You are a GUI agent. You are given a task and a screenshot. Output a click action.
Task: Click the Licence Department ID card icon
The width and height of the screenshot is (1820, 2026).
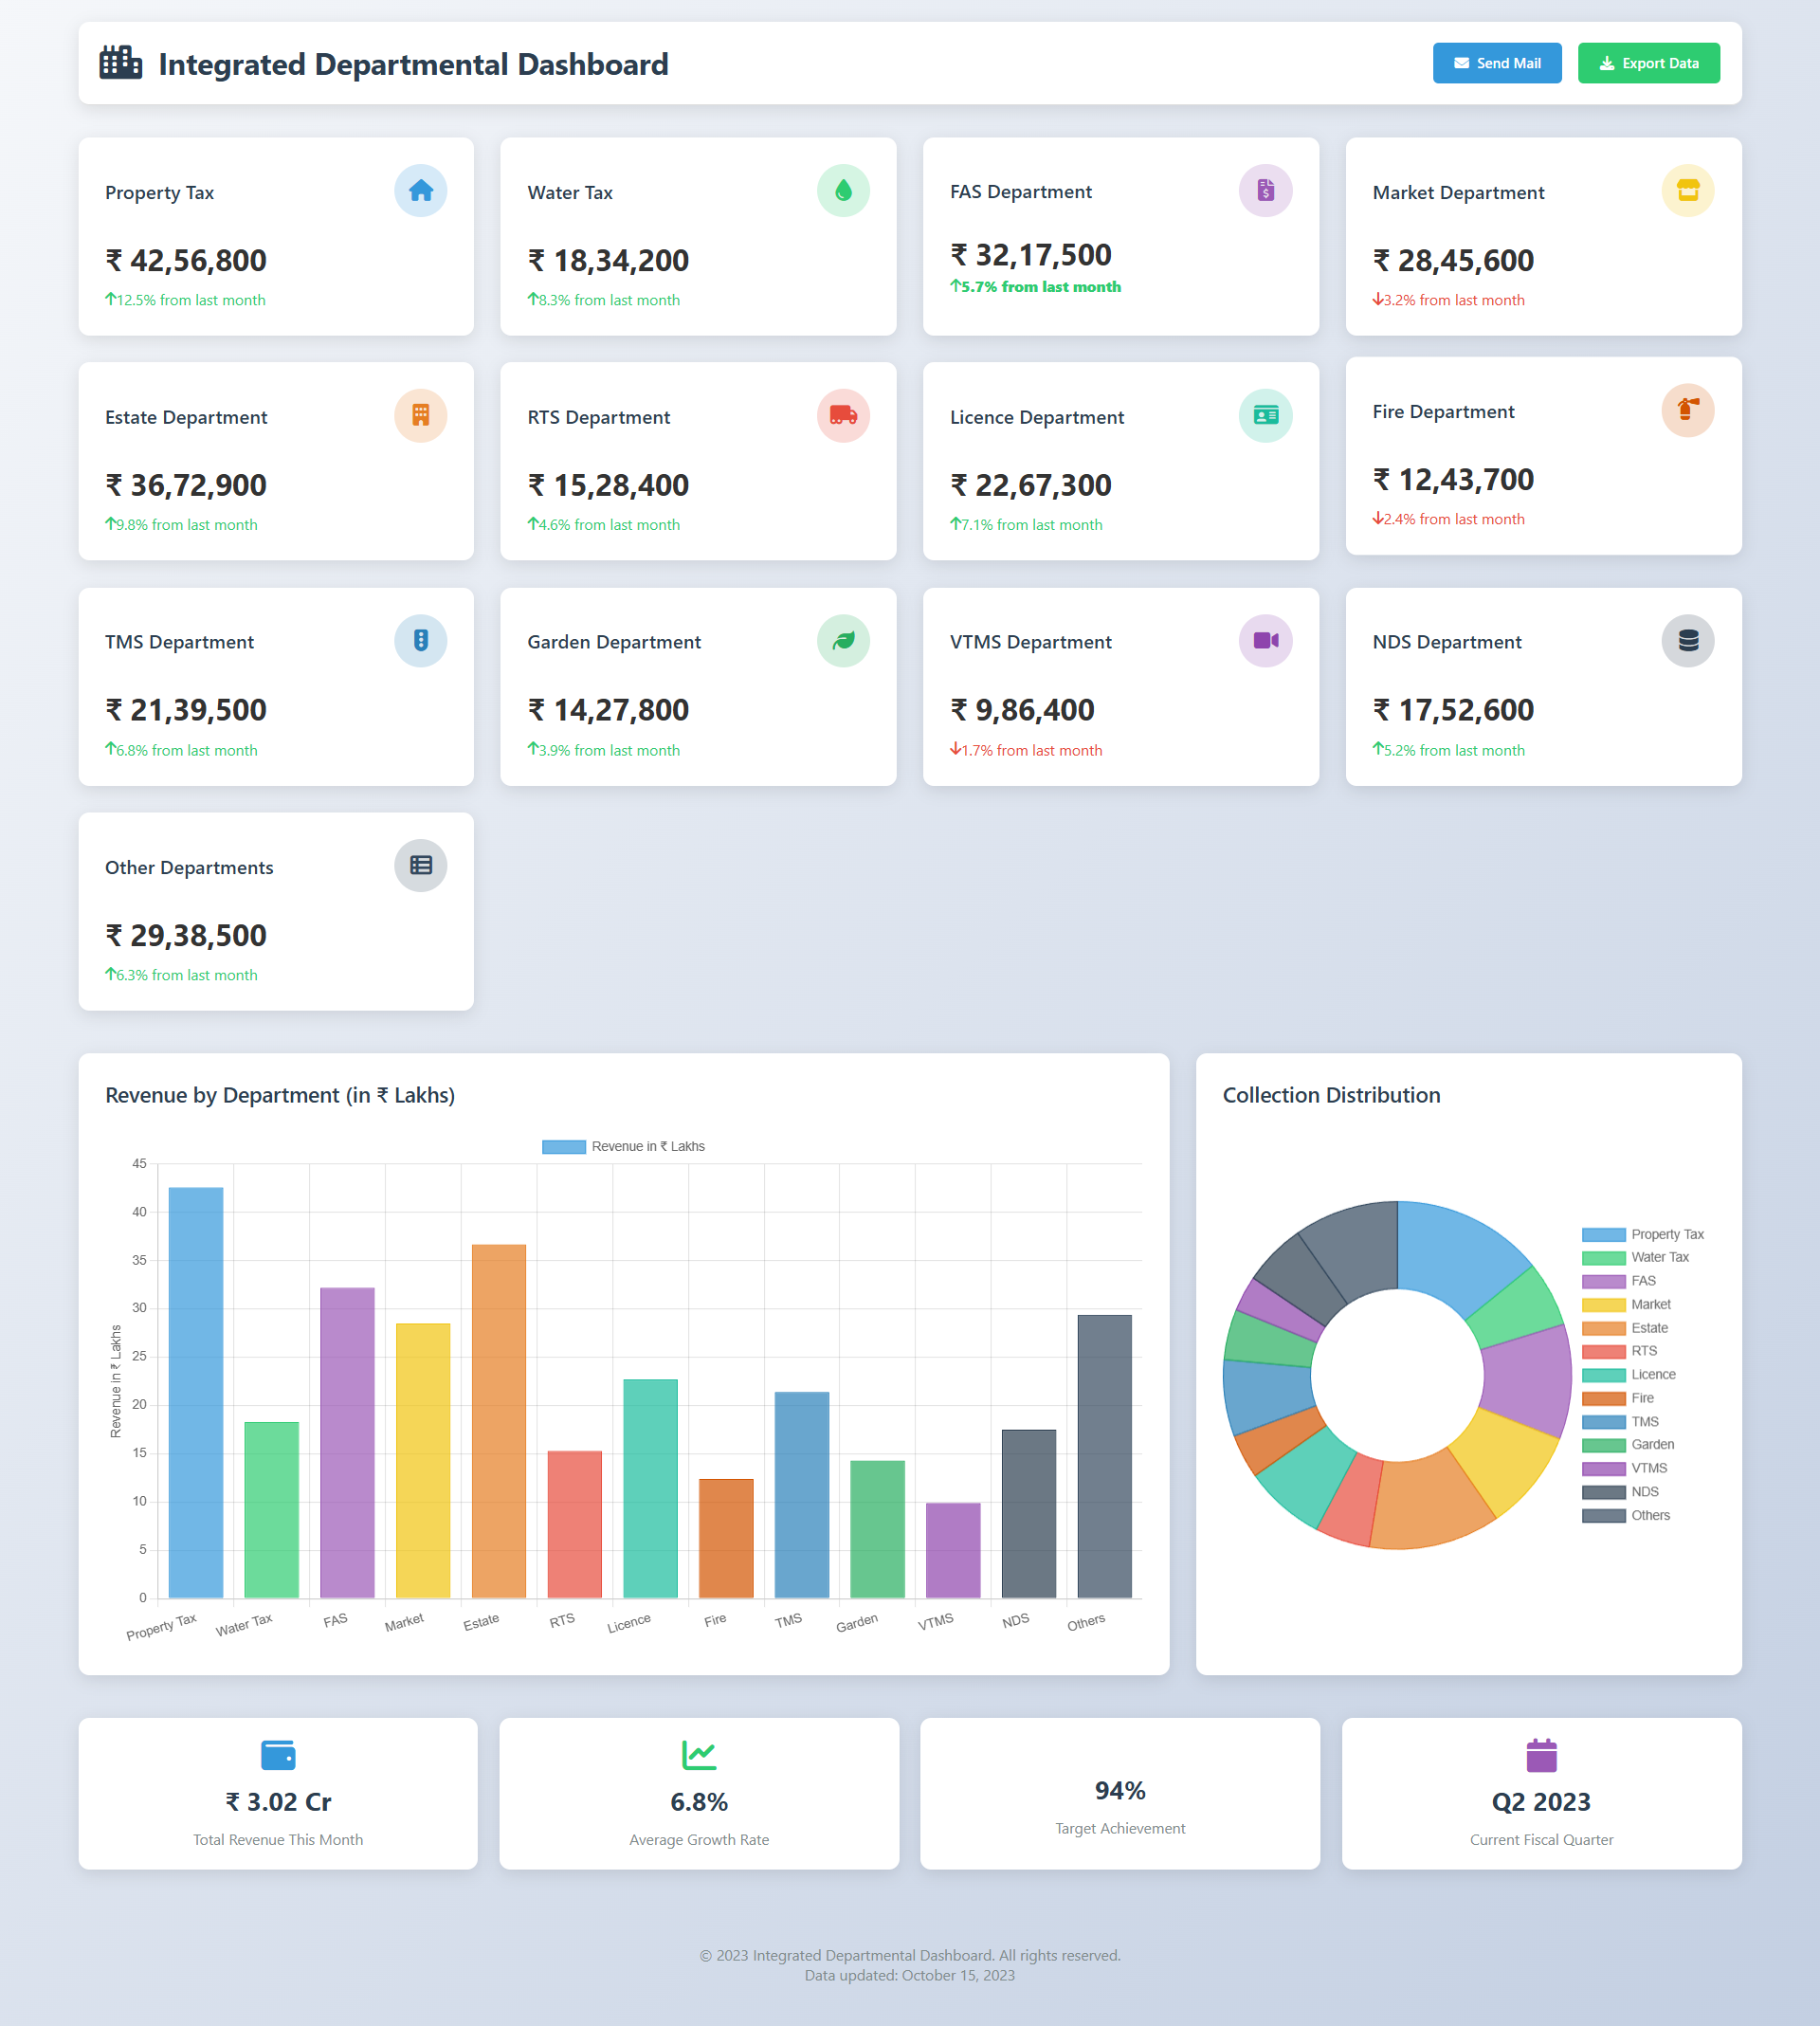[x=1265, y=415]
